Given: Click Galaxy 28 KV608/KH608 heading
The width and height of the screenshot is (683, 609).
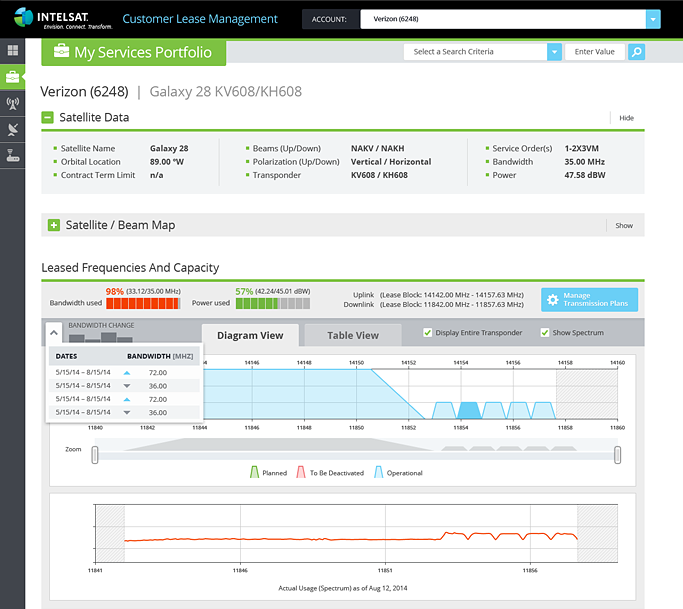Looking at the screenshot, I should pyautogui.click(x=226, y=92).
